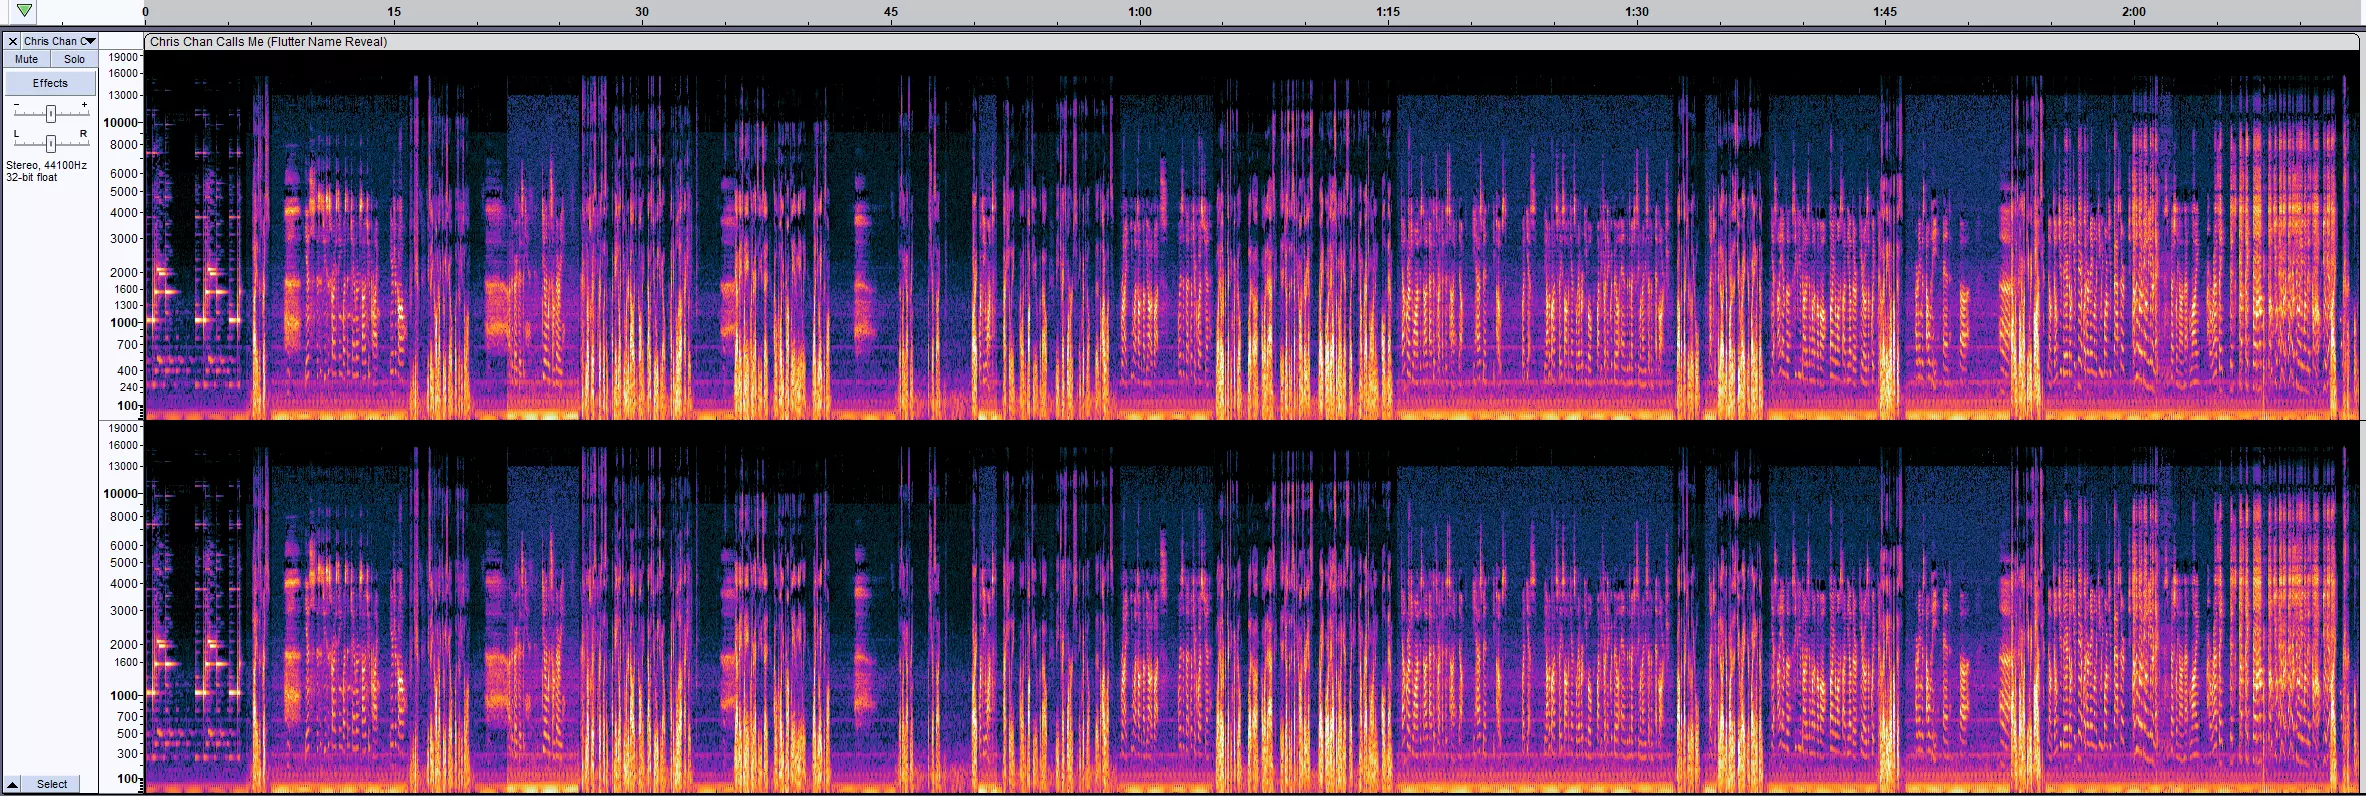Solo the Chris Chan track
2366x796 pixels.
[74, 59]
